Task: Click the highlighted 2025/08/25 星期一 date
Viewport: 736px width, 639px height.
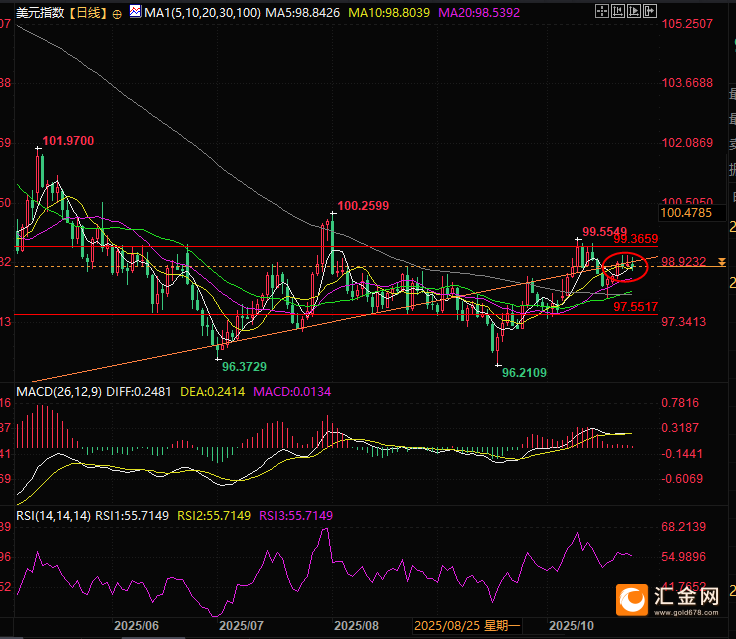Action: click(468, 626)
